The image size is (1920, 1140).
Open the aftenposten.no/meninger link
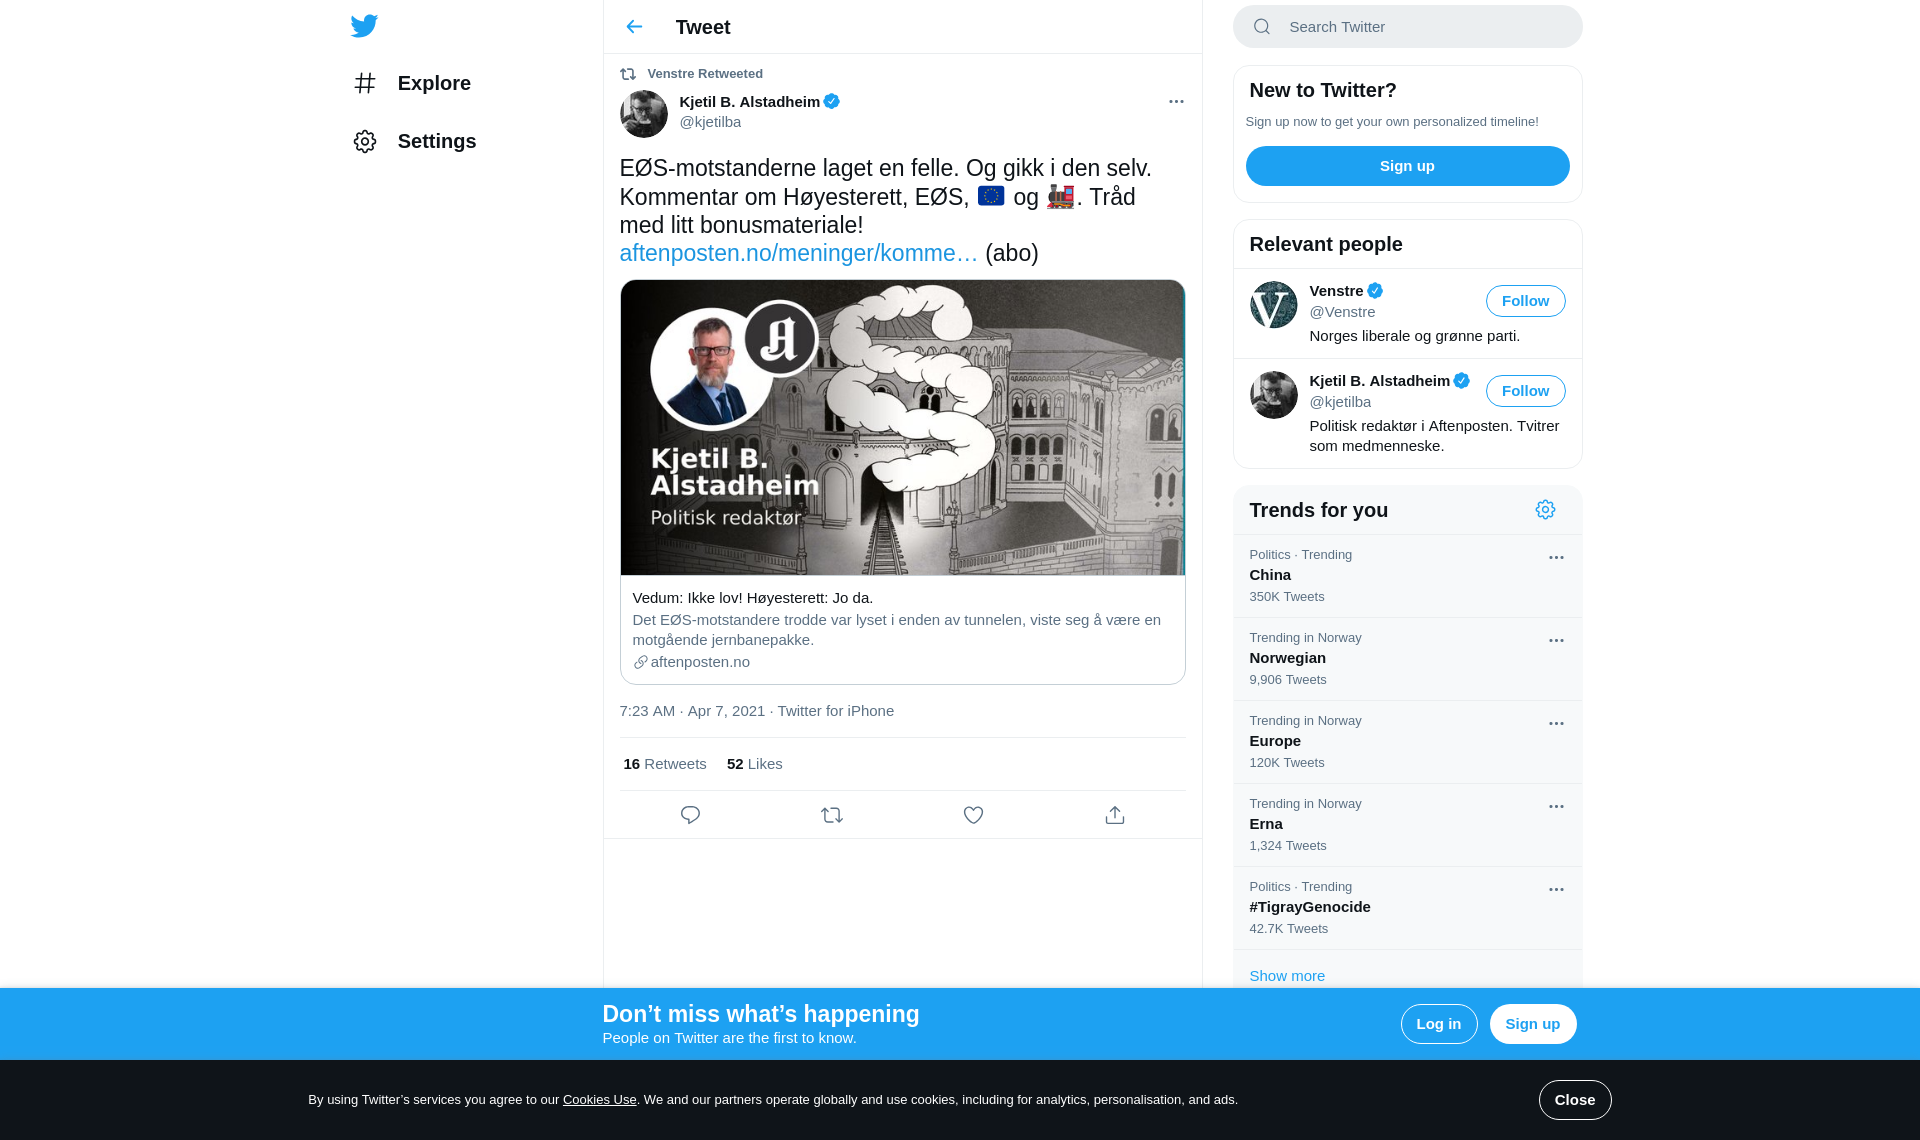(x=798, y=253)
